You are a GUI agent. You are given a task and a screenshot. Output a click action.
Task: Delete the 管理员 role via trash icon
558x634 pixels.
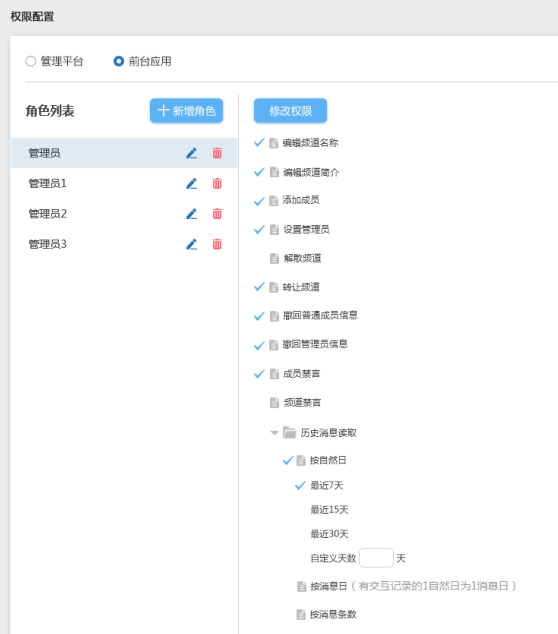pyautogui.click(x=217, y=153)
